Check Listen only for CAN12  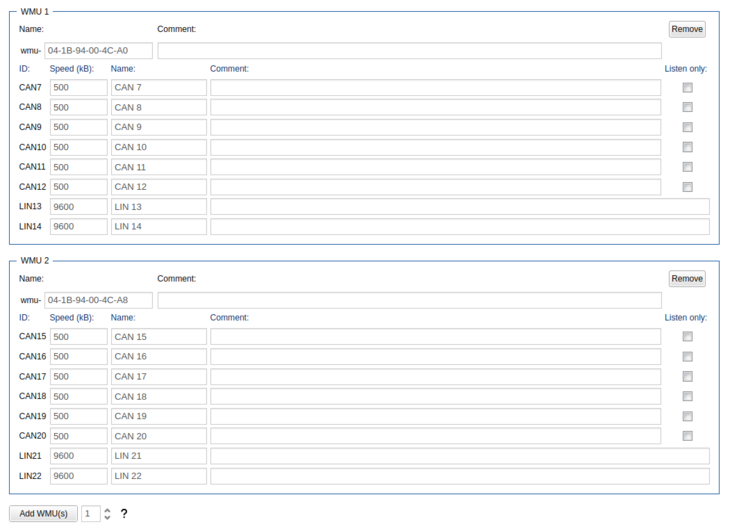[x=687, y=187]
